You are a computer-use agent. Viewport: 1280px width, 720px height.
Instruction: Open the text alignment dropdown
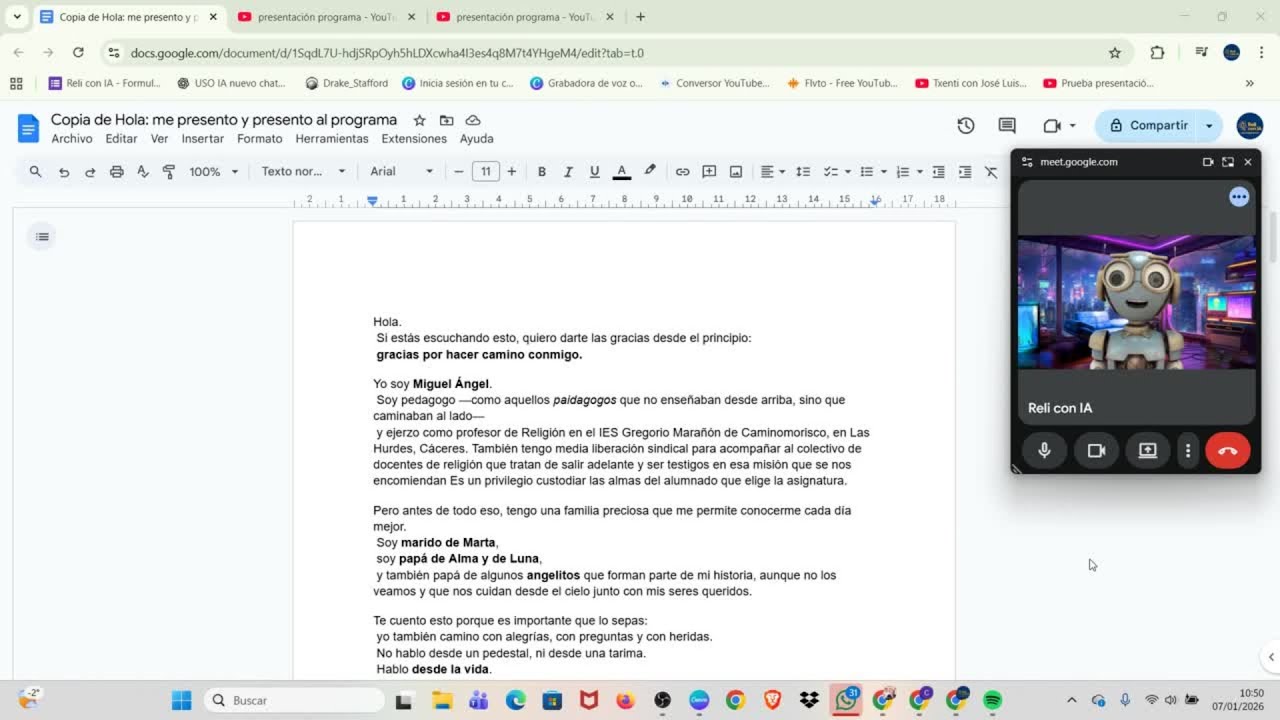point(772,172)
